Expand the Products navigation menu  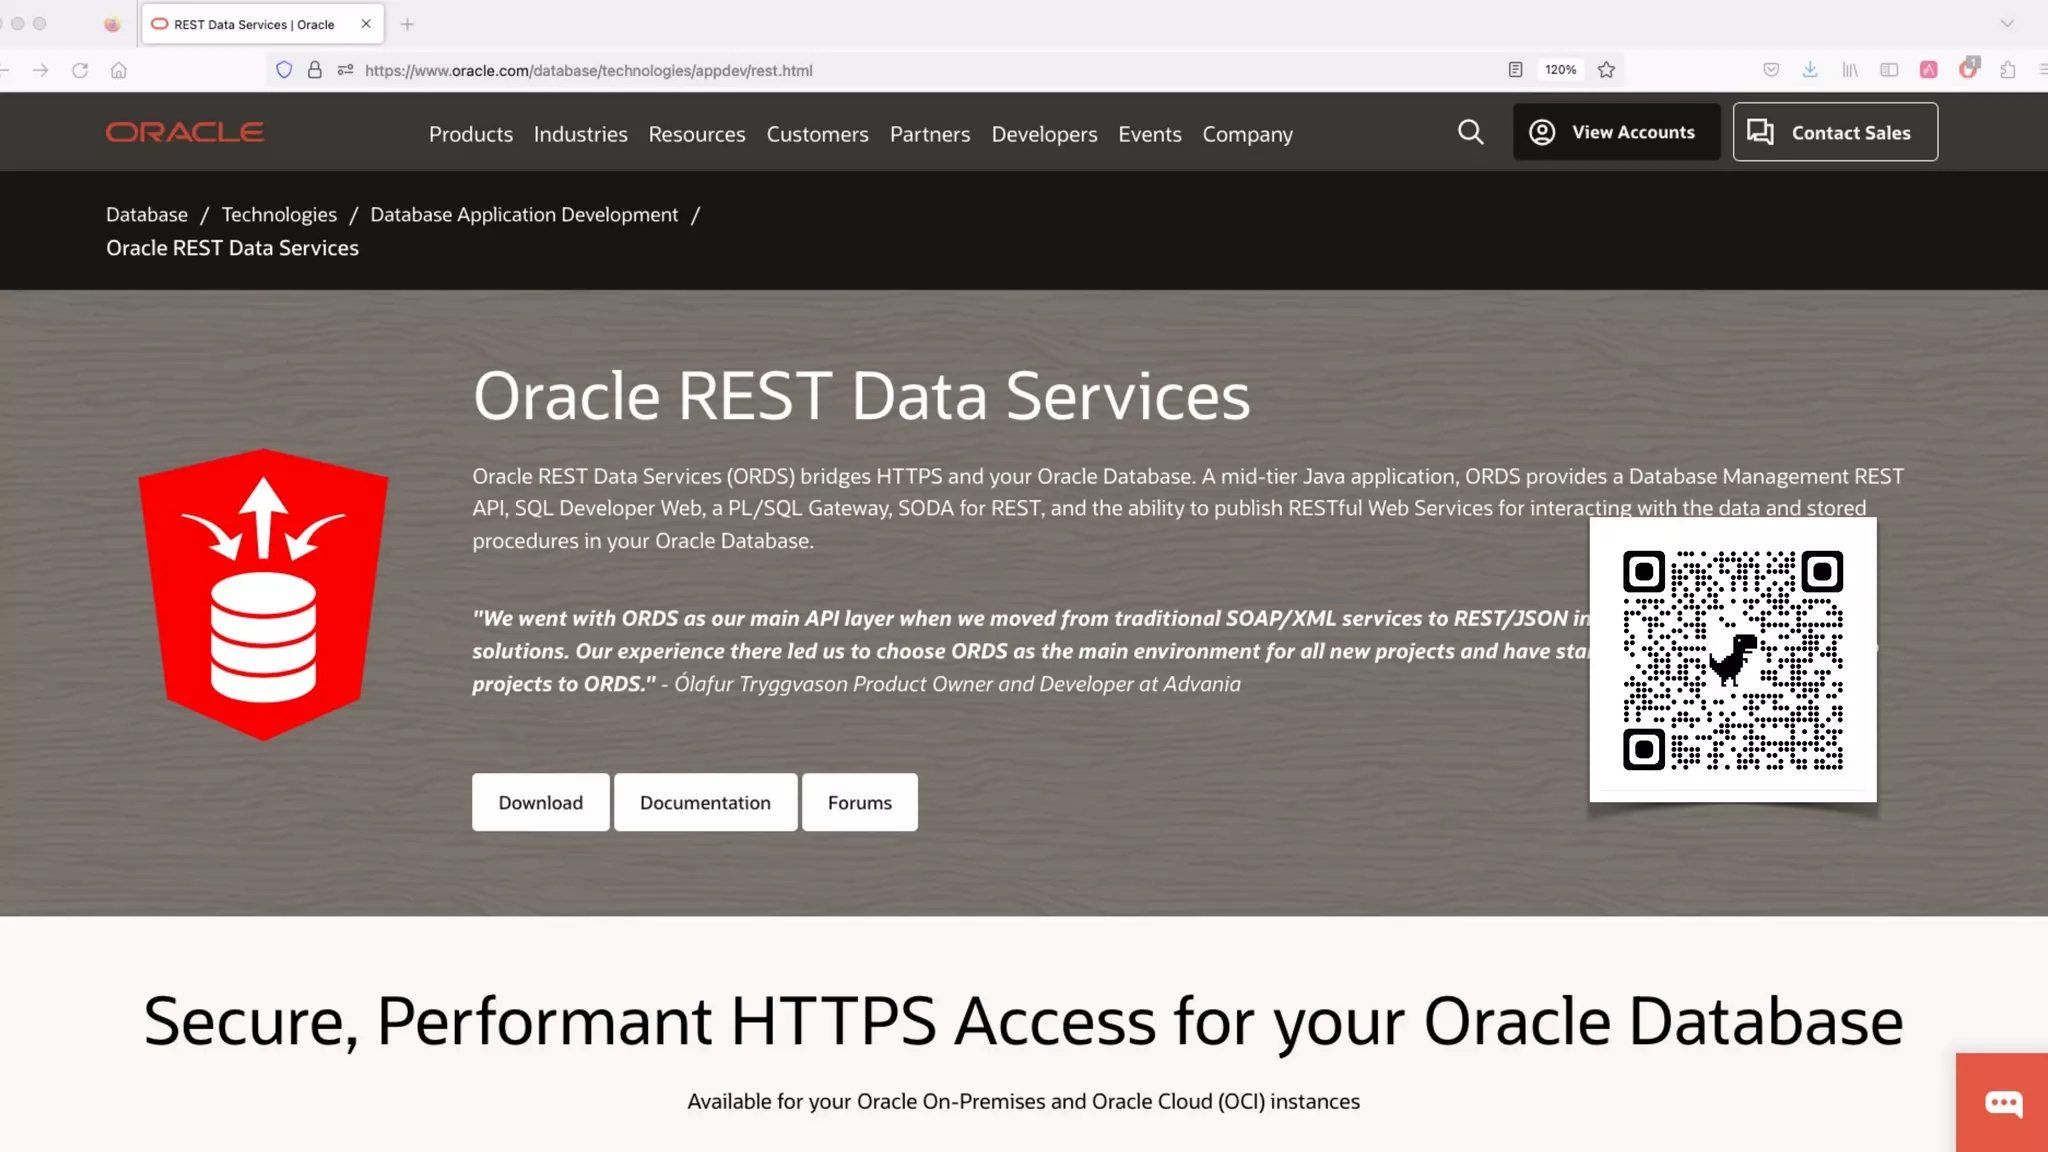[x=470, y=134]
